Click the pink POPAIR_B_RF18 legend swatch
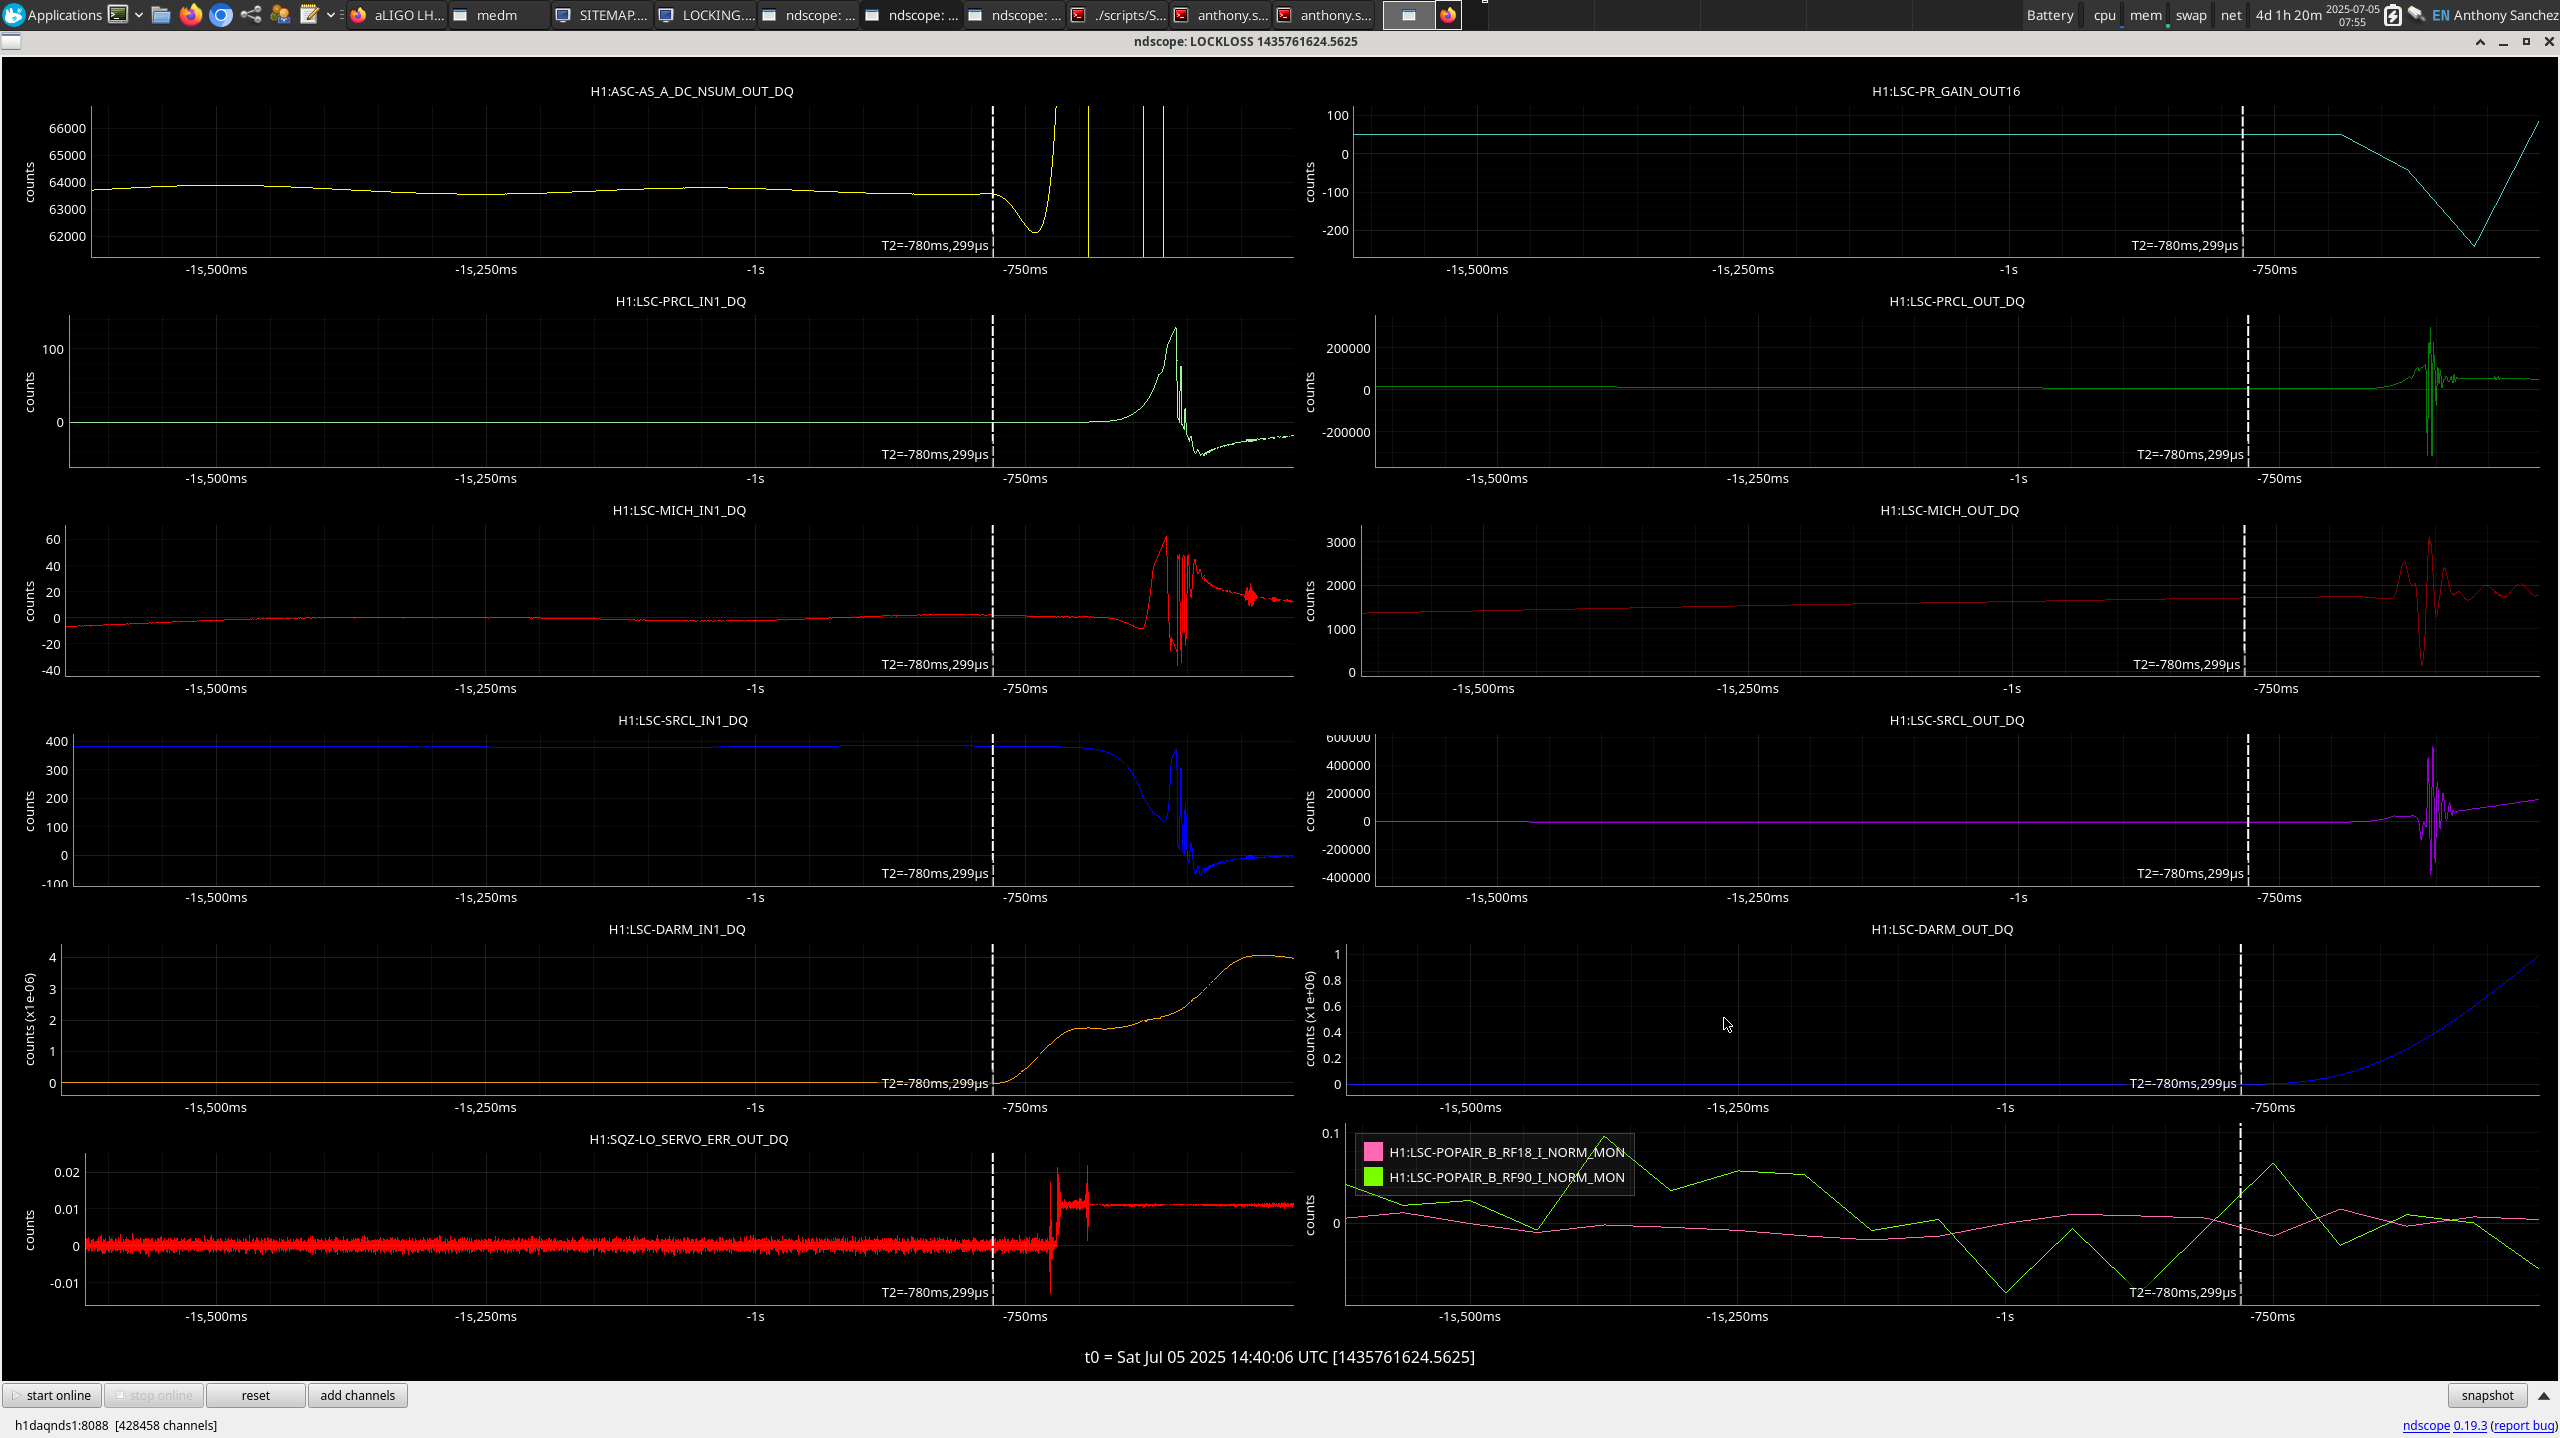Screen dimensions: 2560x1438 pyautogui.click(x=1373, y=1152)
